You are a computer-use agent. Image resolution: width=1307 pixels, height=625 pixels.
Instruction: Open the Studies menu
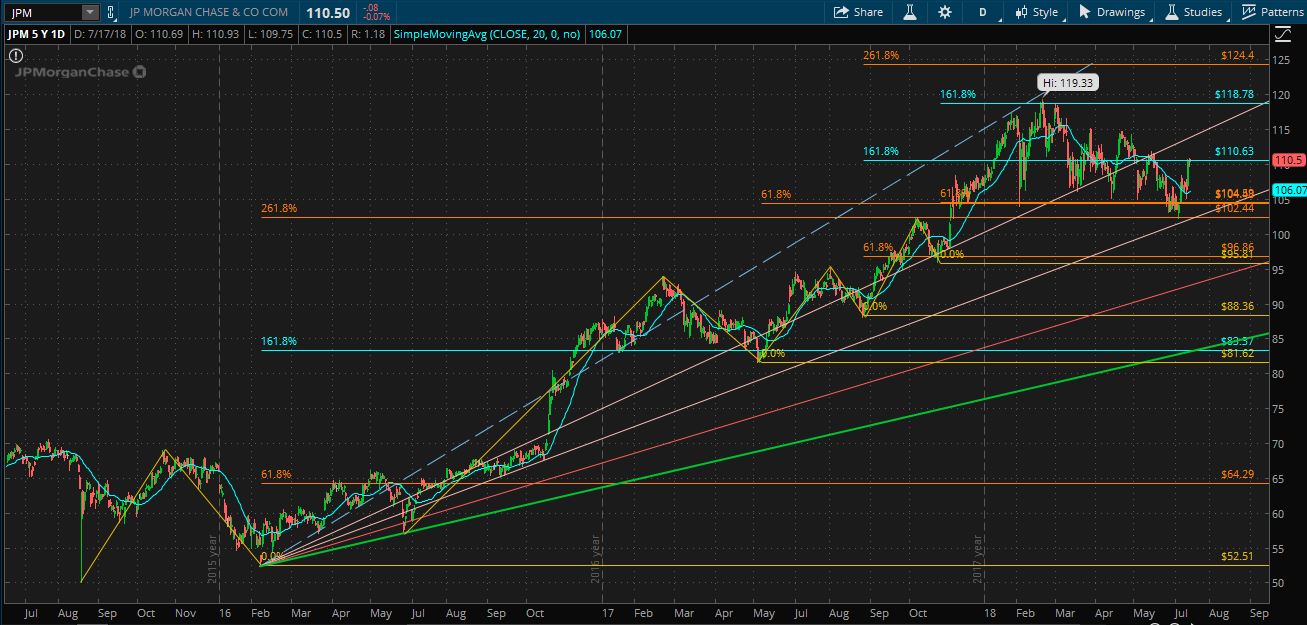(1193, 12)
